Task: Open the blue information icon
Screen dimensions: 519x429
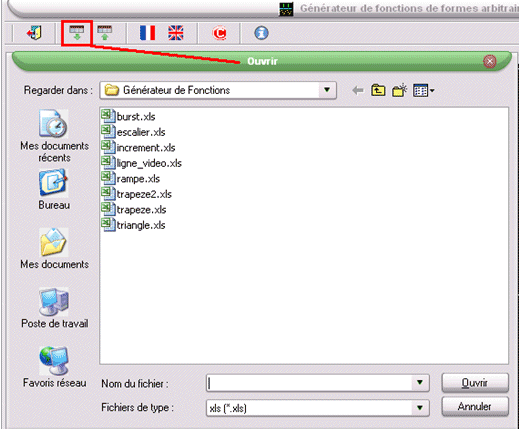Action: tap(261, 33)
